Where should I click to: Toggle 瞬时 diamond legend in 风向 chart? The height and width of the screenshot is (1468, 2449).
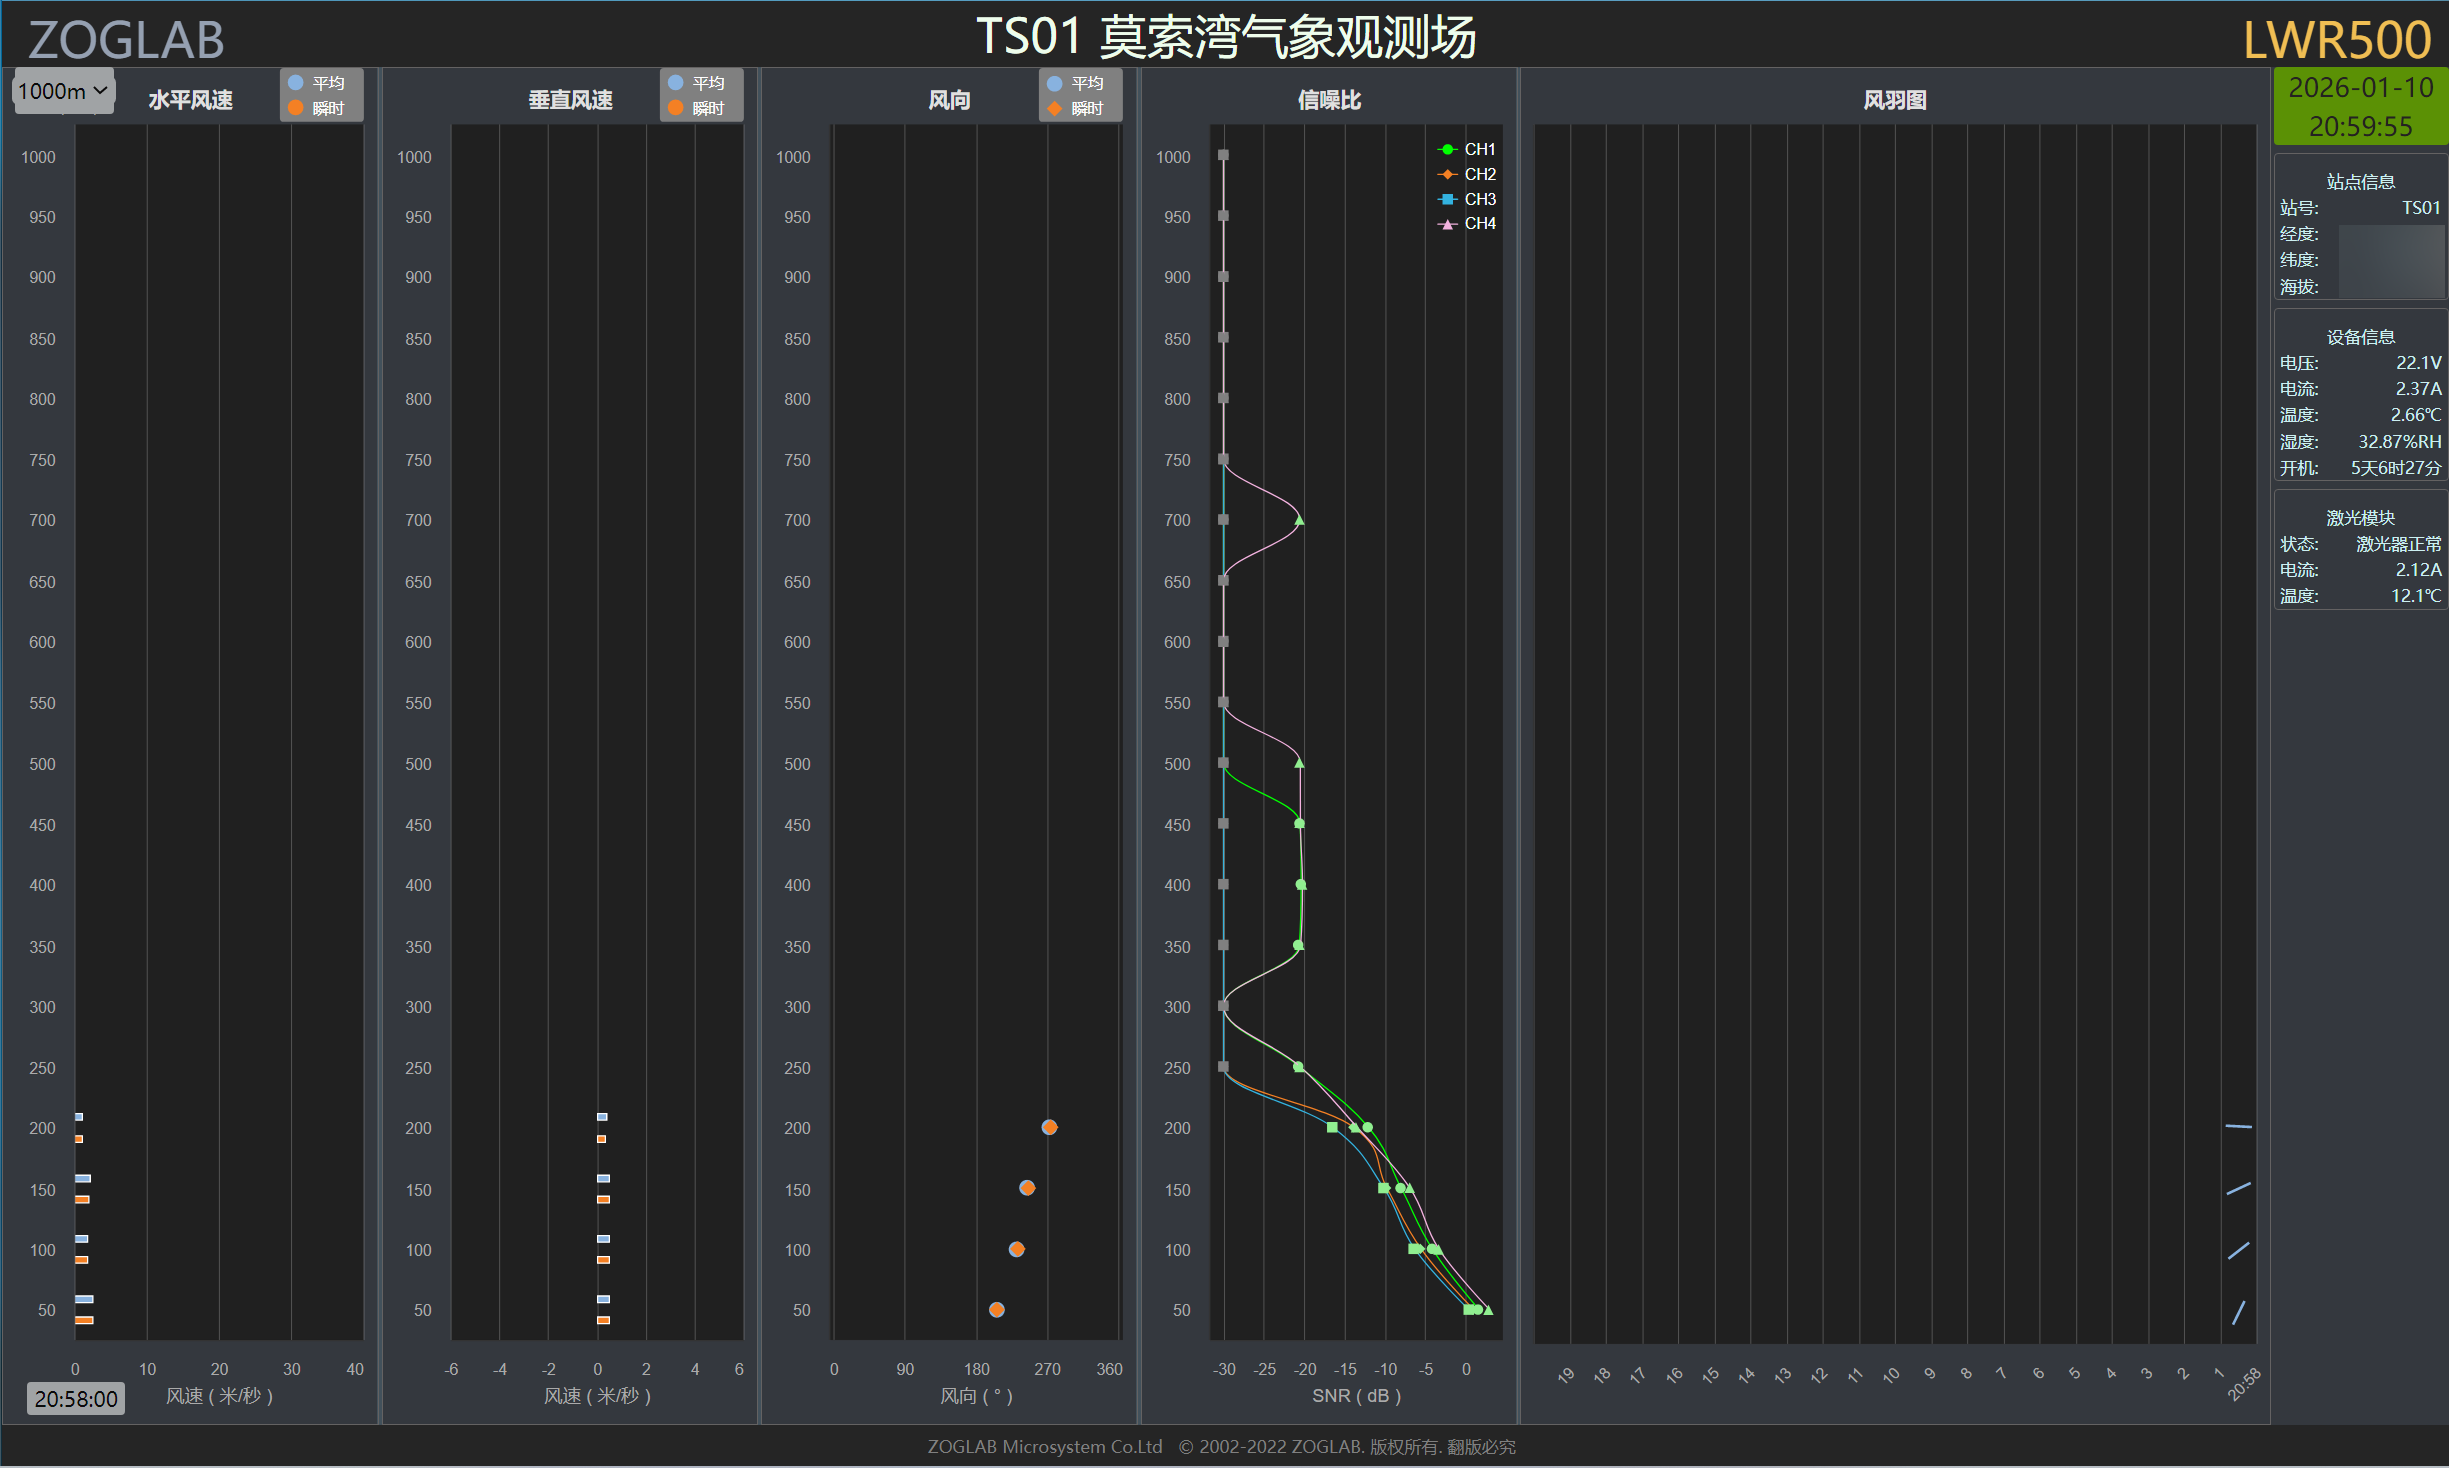(1076, 108)
